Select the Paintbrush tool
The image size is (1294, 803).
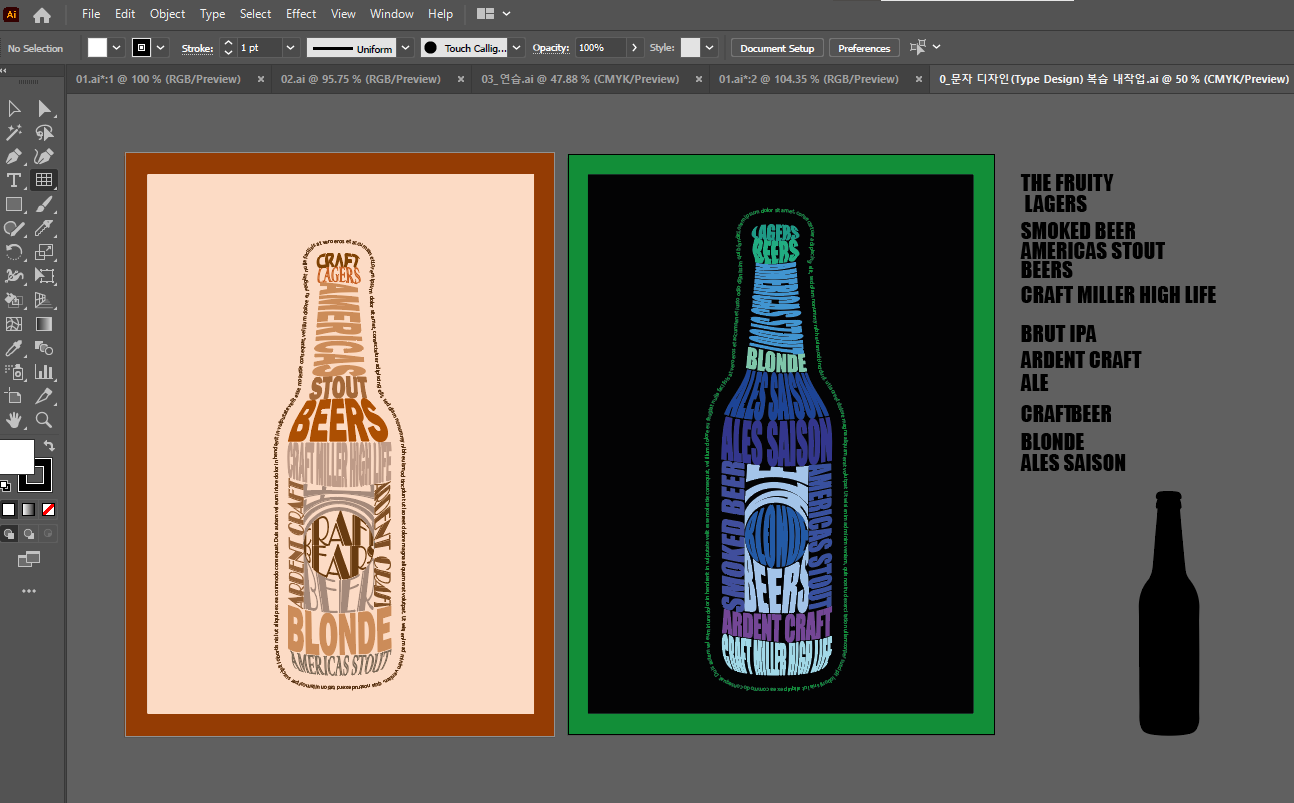point(44,204)
